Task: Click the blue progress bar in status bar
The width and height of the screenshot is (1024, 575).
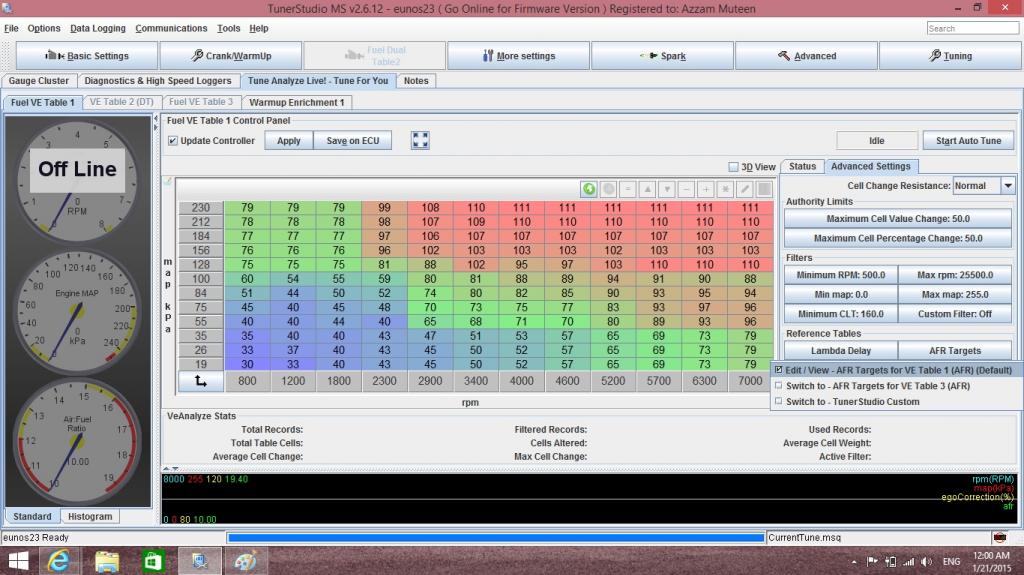Action: point(495,538)
